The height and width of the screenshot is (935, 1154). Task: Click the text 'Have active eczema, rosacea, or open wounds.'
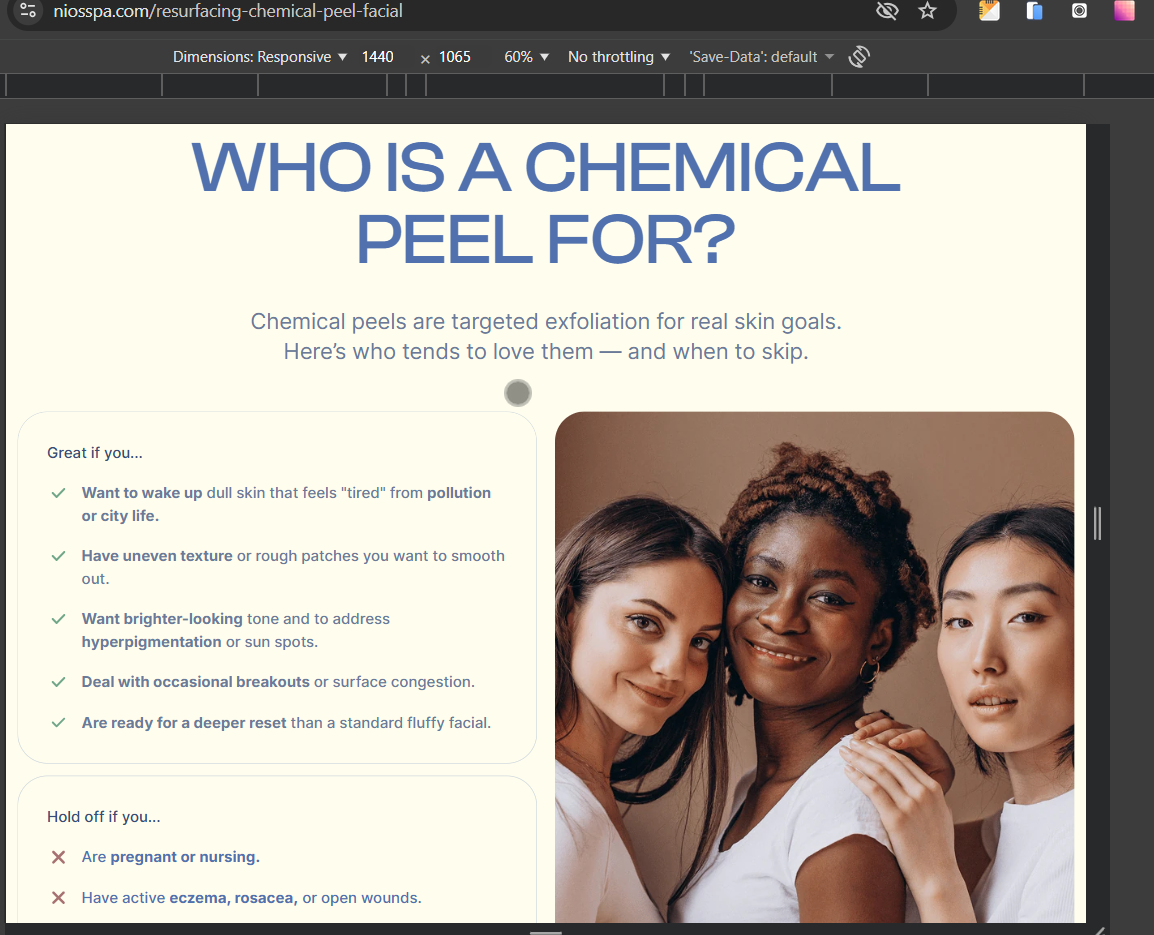click(x=252, y=897)
